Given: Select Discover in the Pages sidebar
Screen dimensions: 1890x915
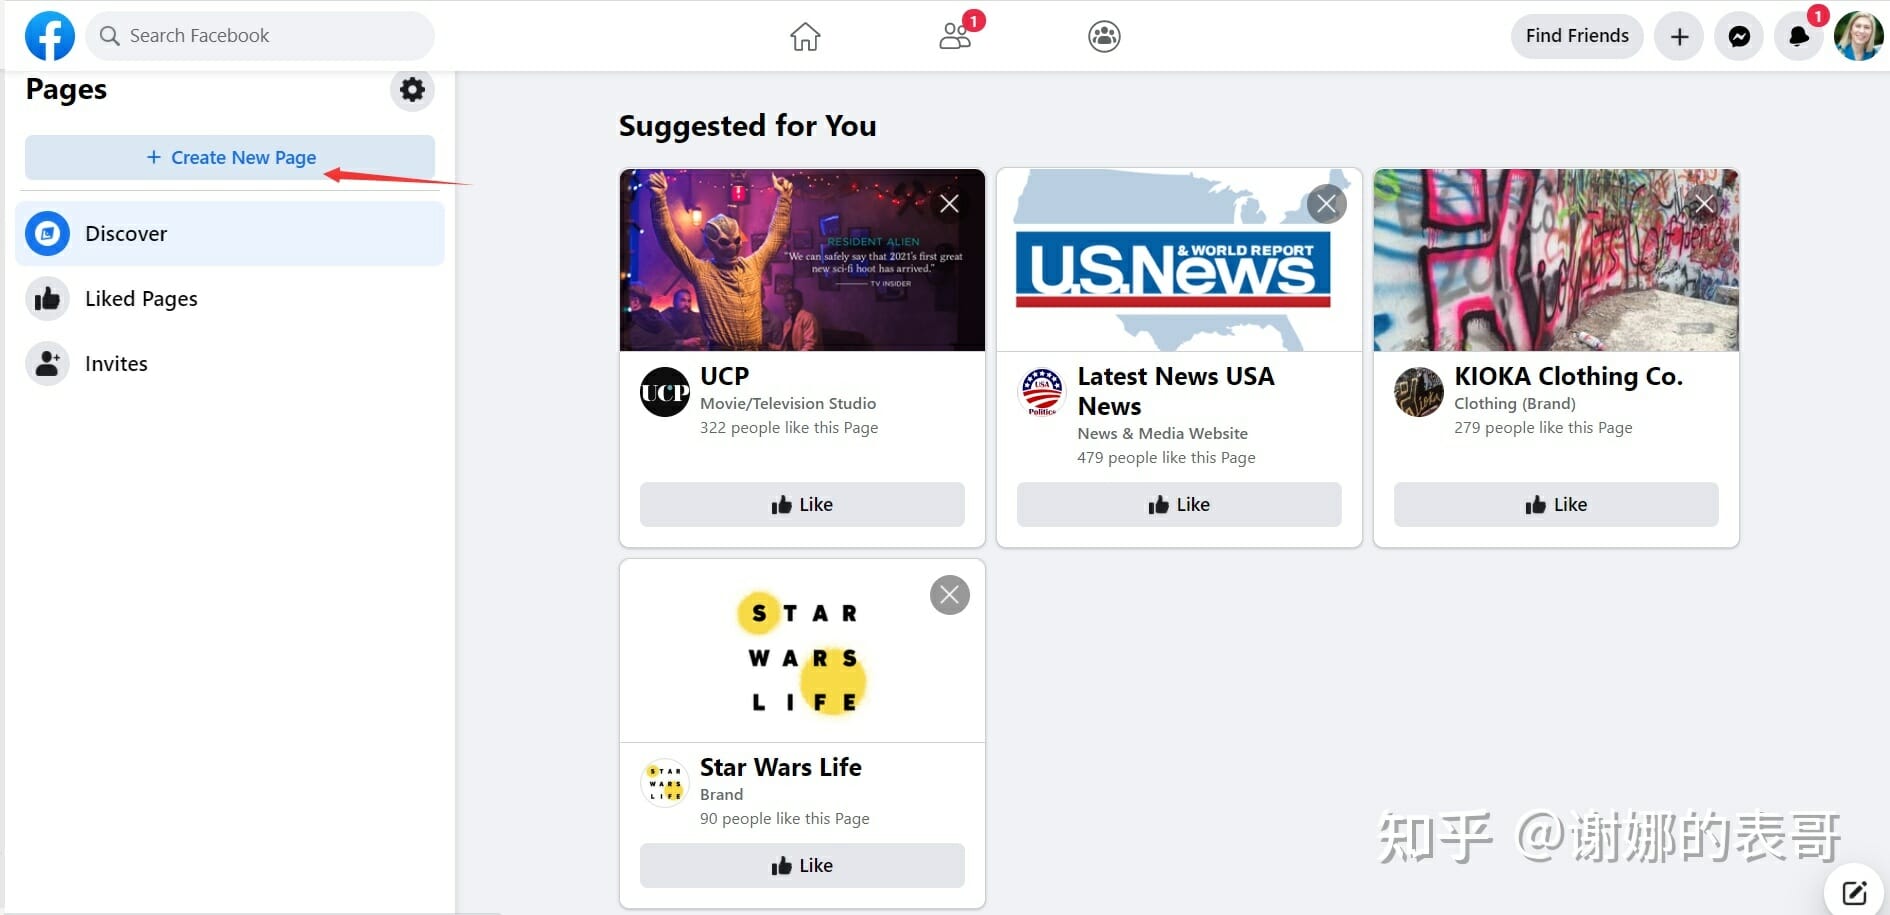Looking at the screenshot, I should (230, 234).
